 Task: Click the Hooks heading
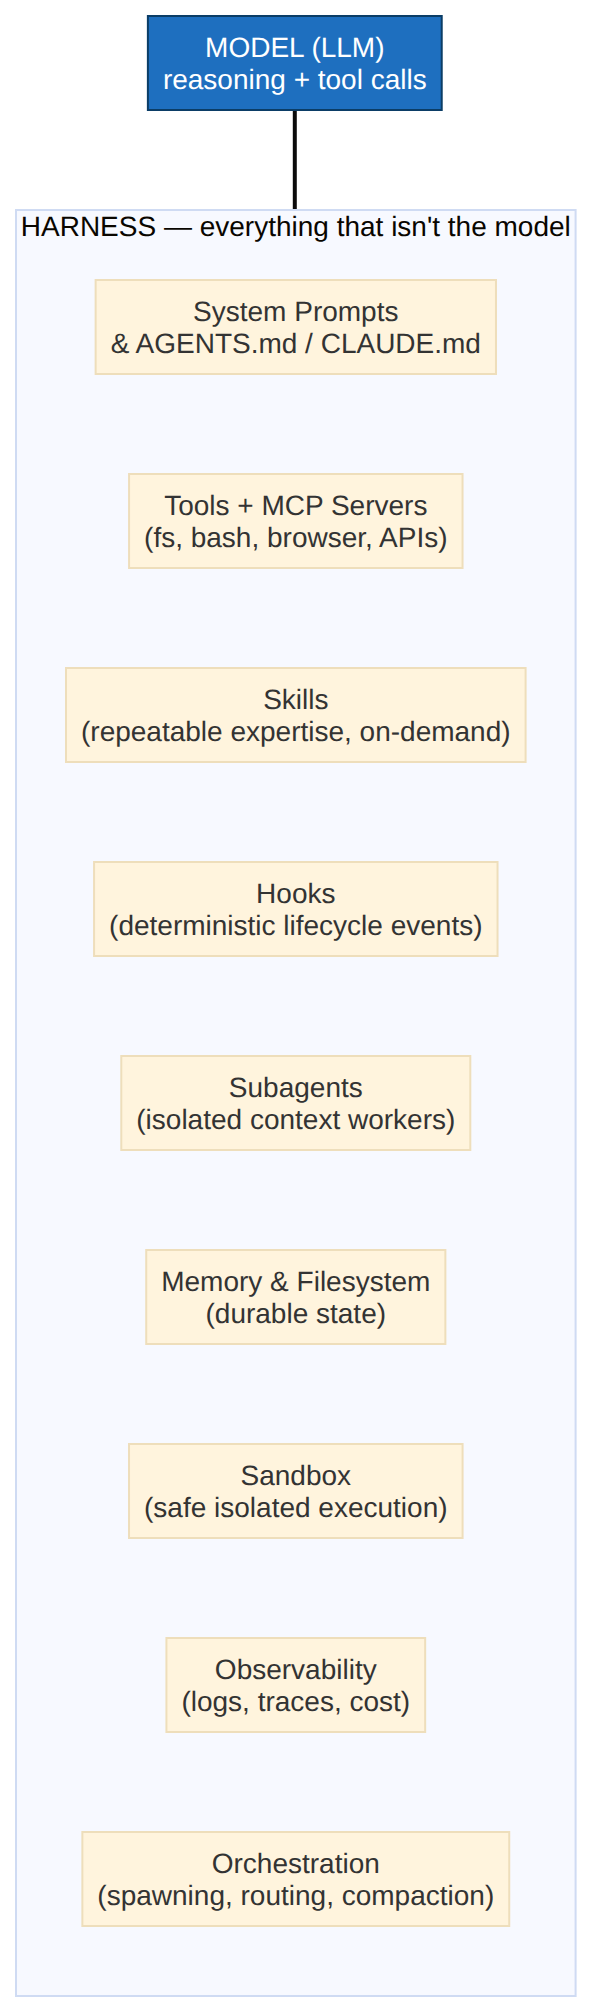coord(296,894)
